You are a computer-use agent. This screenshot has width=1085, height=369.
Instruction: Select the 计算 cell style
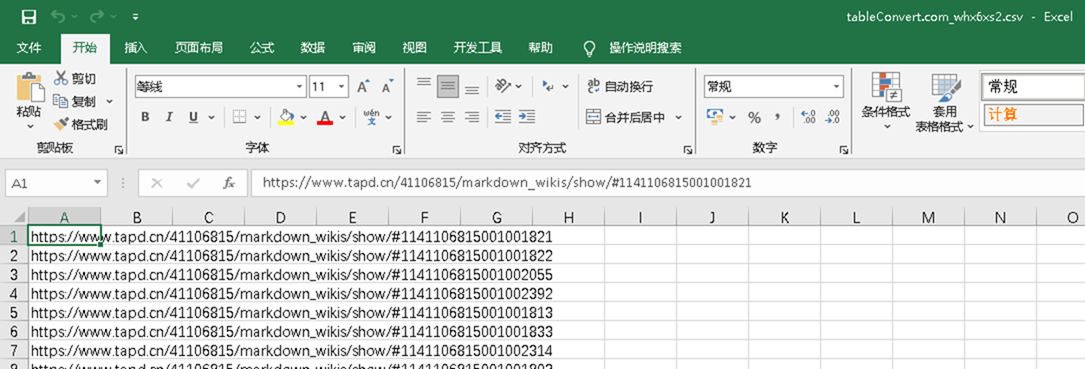coord(1033,114)
